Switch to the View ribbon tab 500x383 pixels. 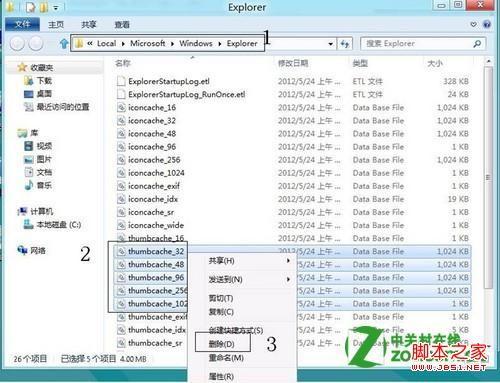[x=122, y=24]
